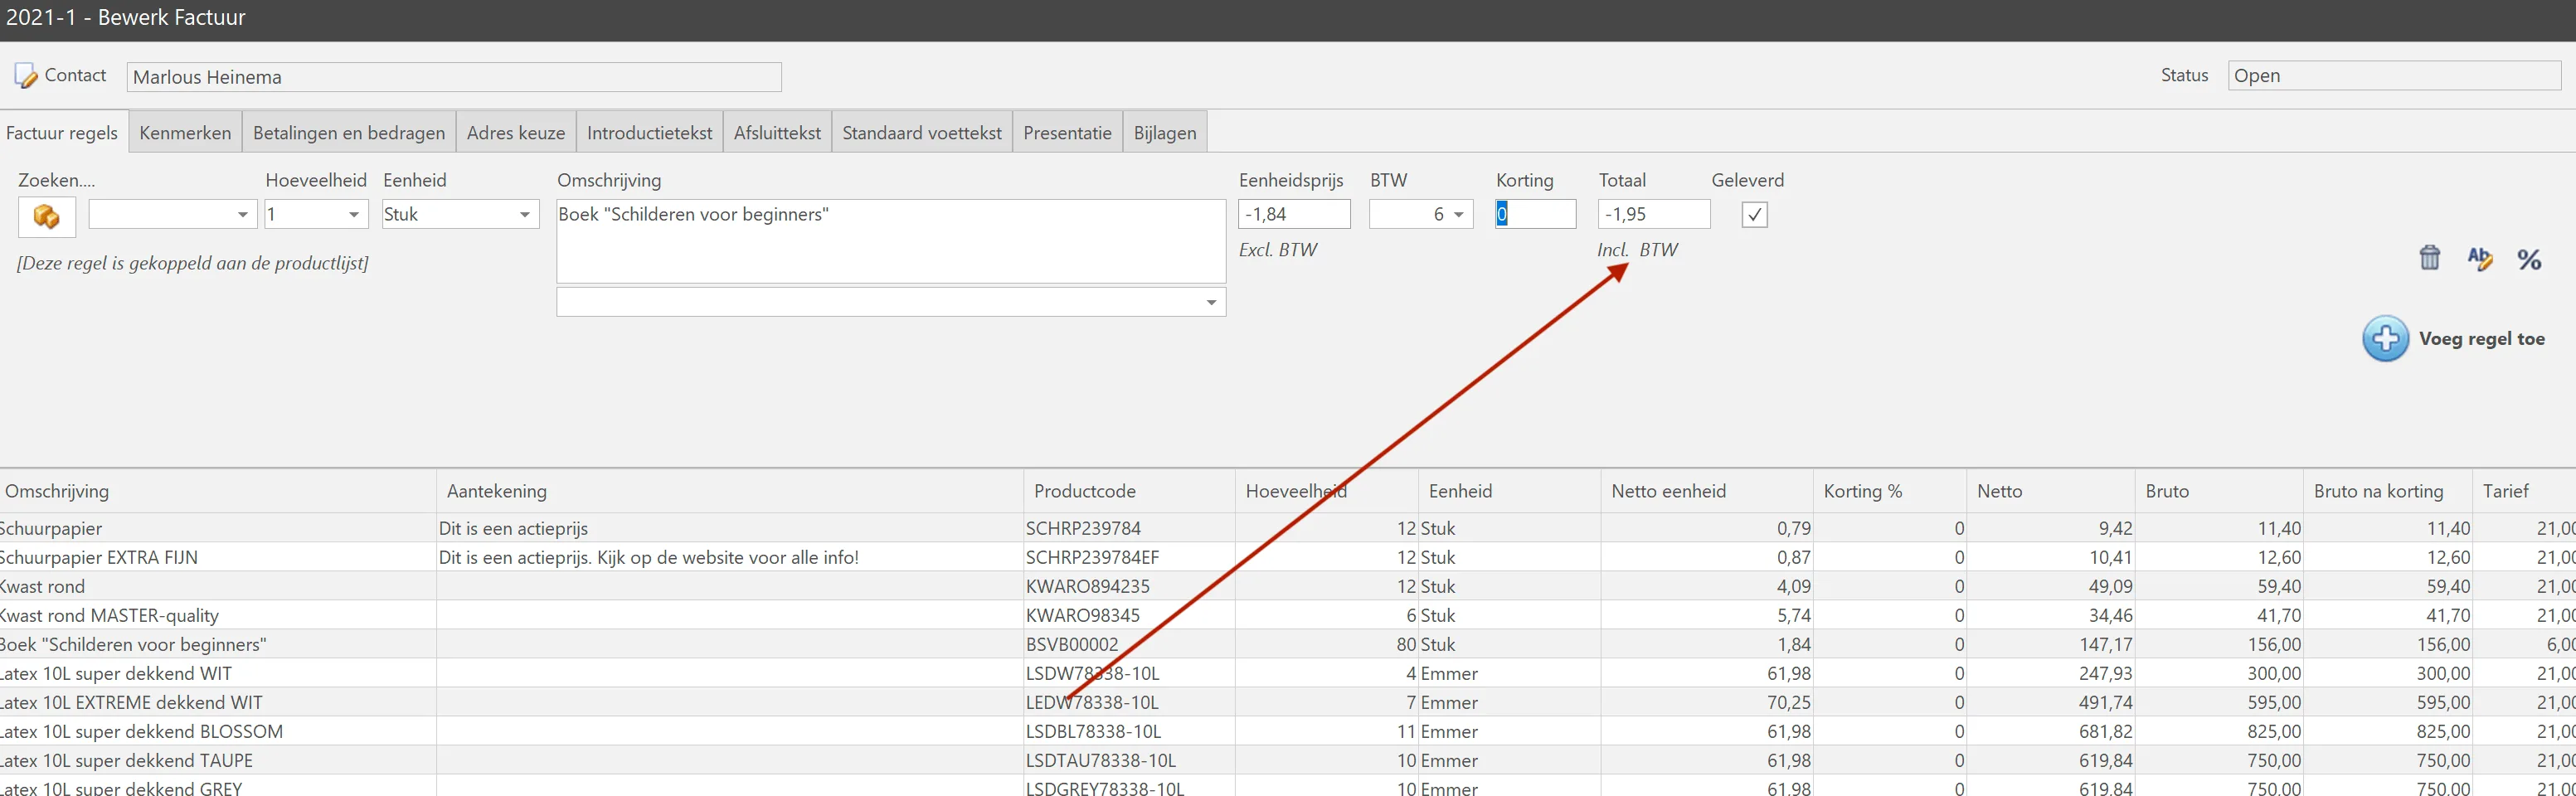Click the Korting % column header

point(1890,491)
